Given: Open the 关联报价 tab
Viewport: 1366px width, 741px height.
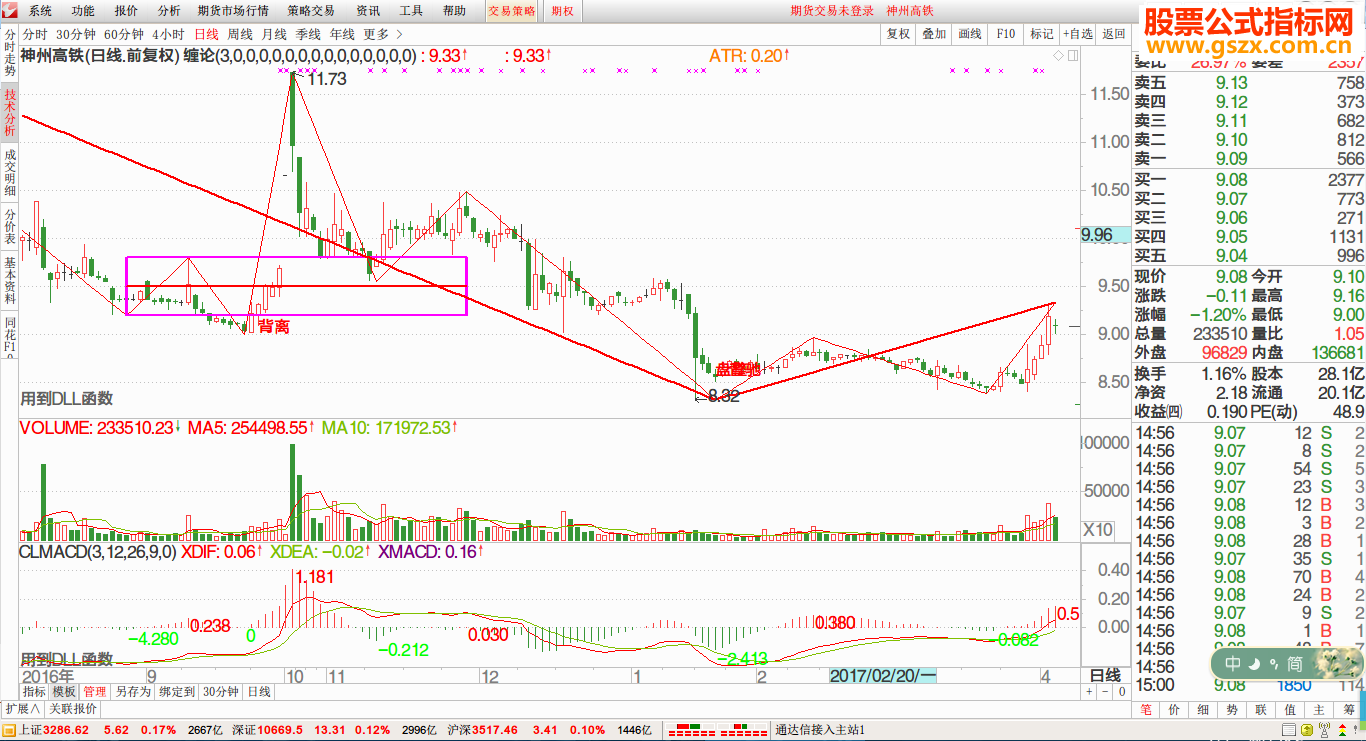Looking at the screenshot, I should coord(73,708).
